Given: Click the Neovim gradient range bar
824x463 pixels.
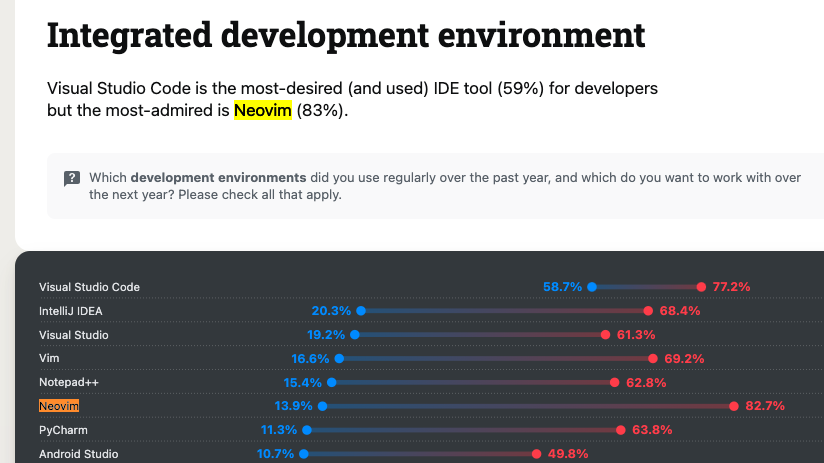Looking at the screenshot, I should tap(528, 406).
